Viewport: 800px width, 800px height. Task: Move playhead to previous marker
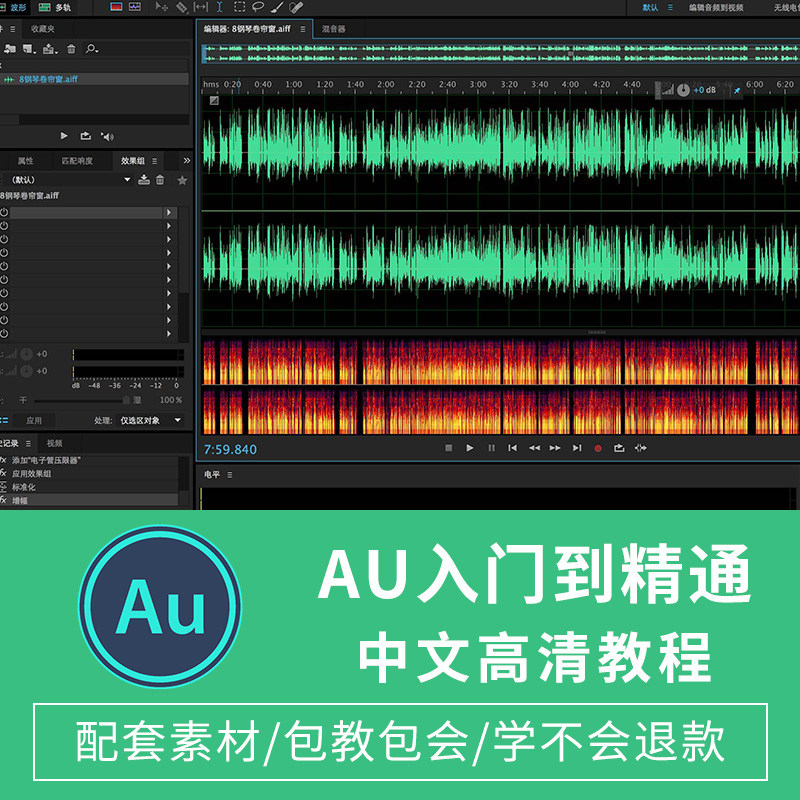tap(513, 448)
